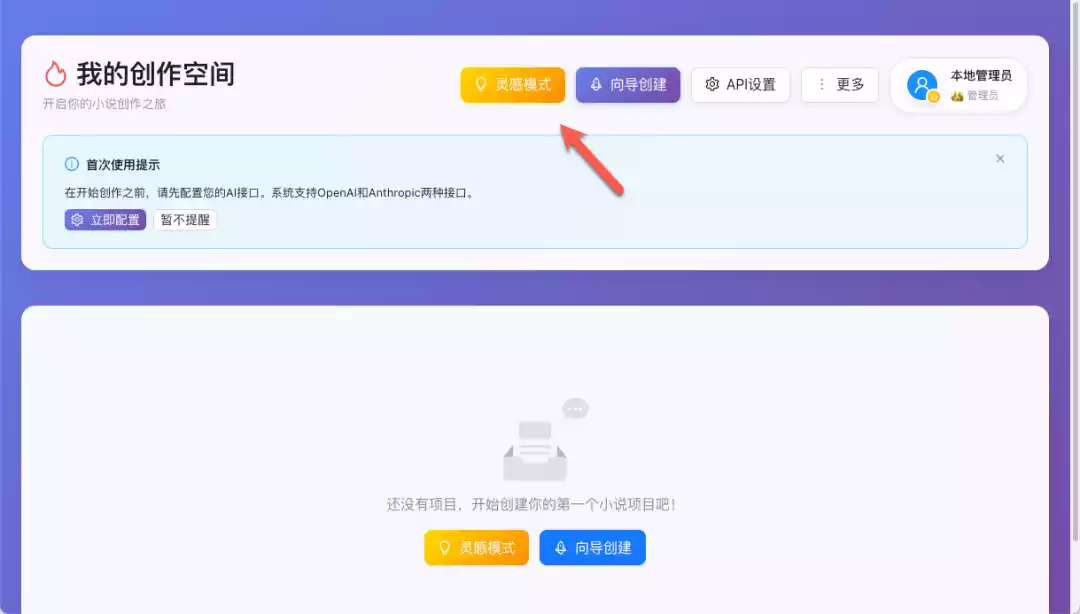Open the gear icon on API设置

click(x=713, y=85)
